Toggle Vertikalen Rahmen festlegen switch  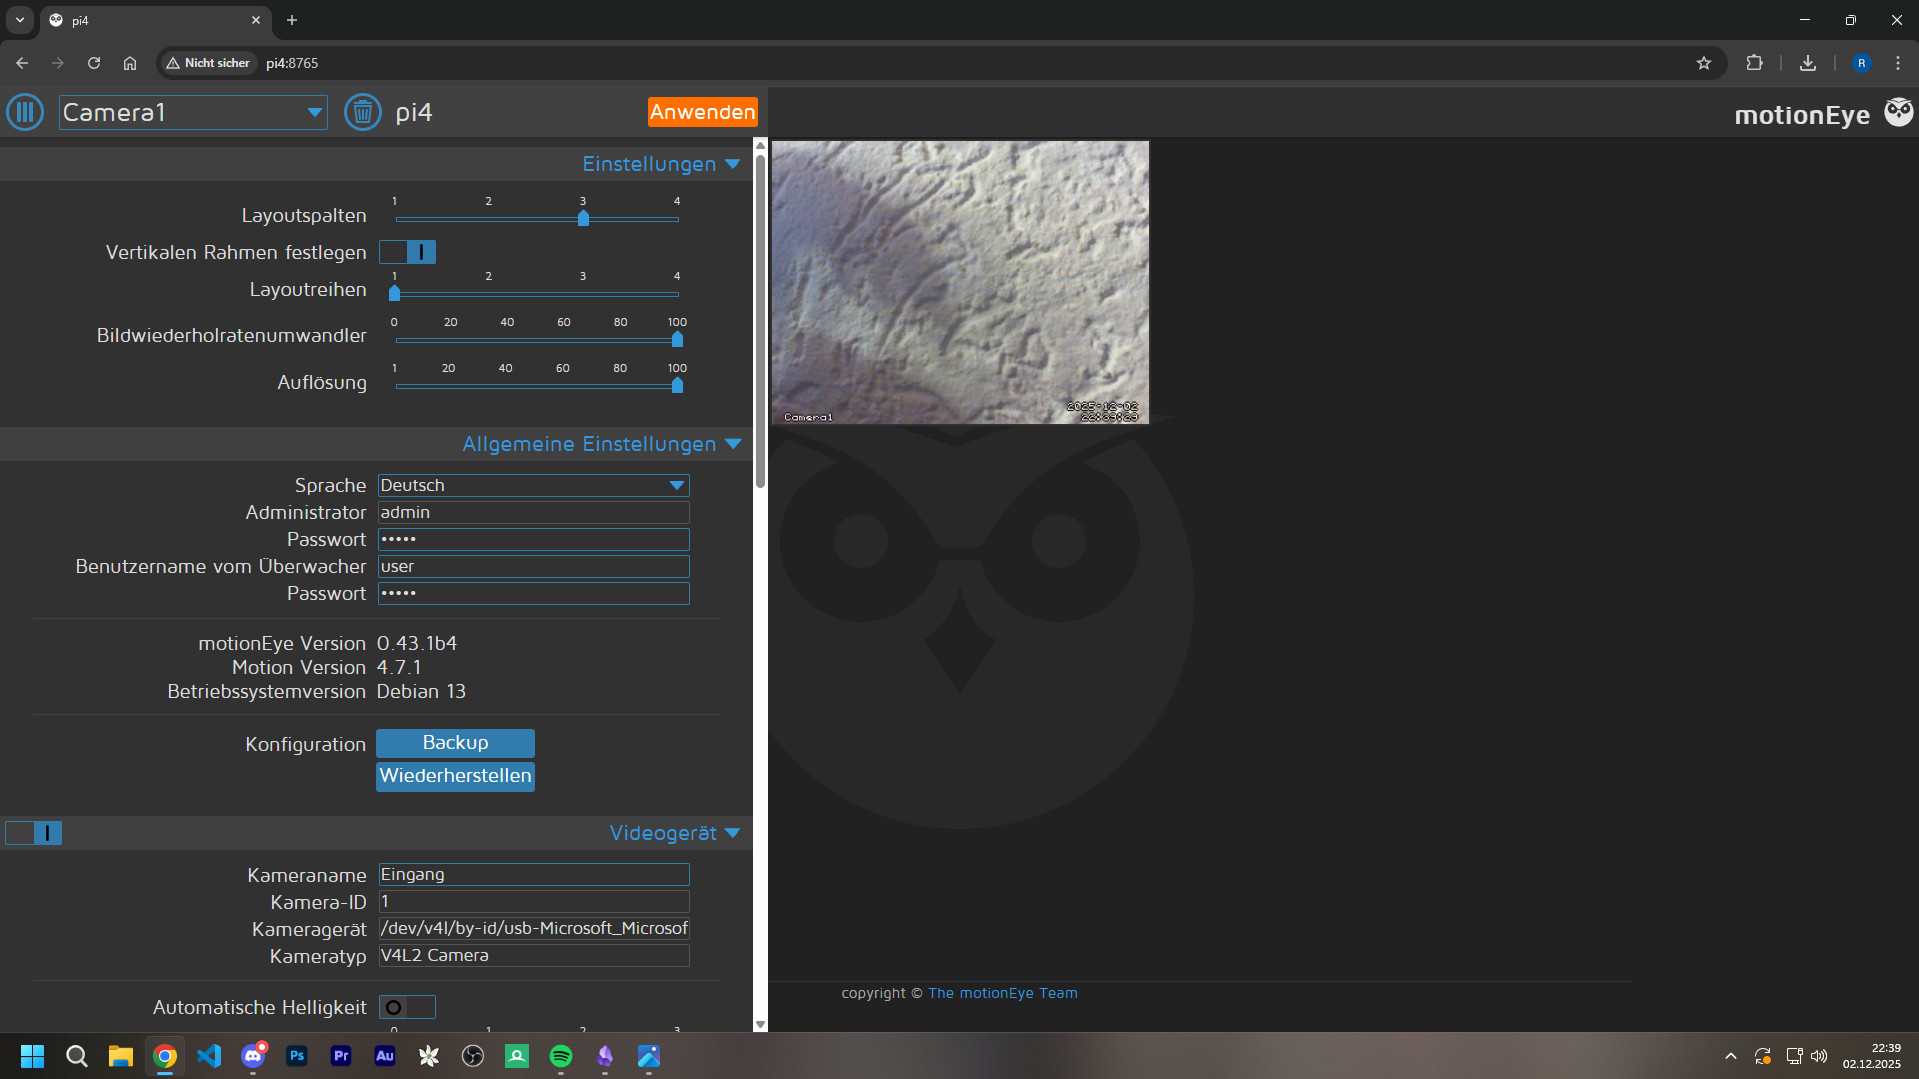point(407,252)
